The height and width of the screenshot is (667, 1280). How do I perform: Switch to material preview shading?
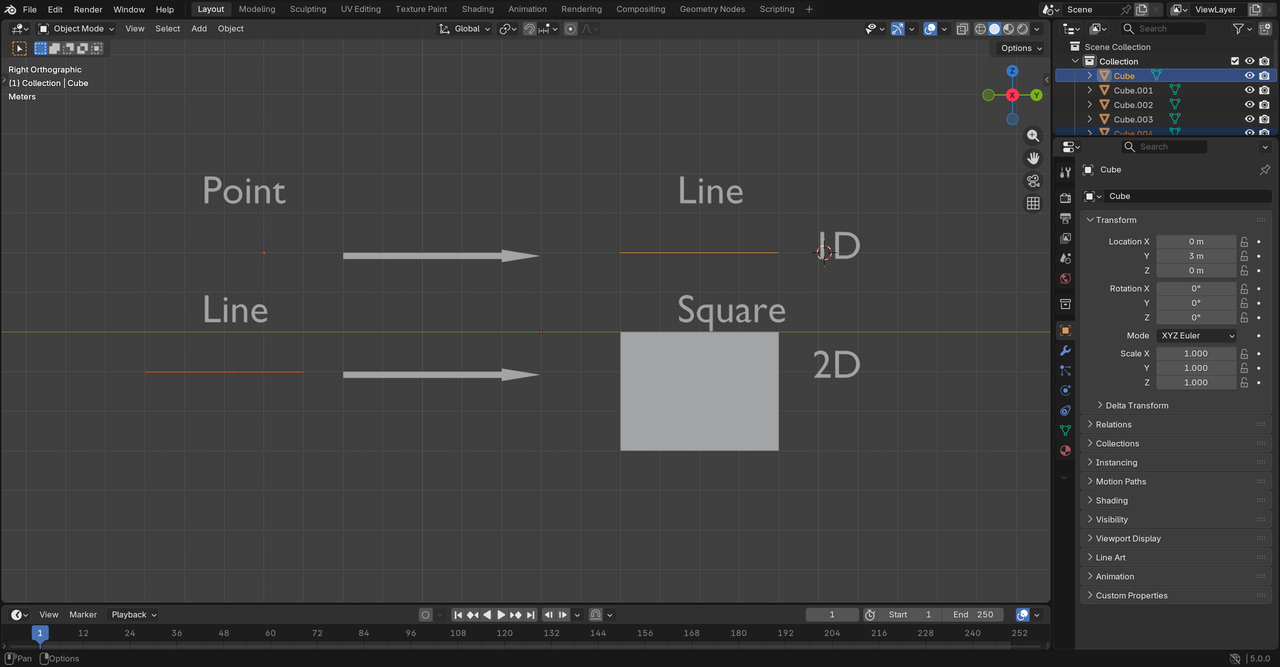pyautogui.click(x=1008, y=29)
